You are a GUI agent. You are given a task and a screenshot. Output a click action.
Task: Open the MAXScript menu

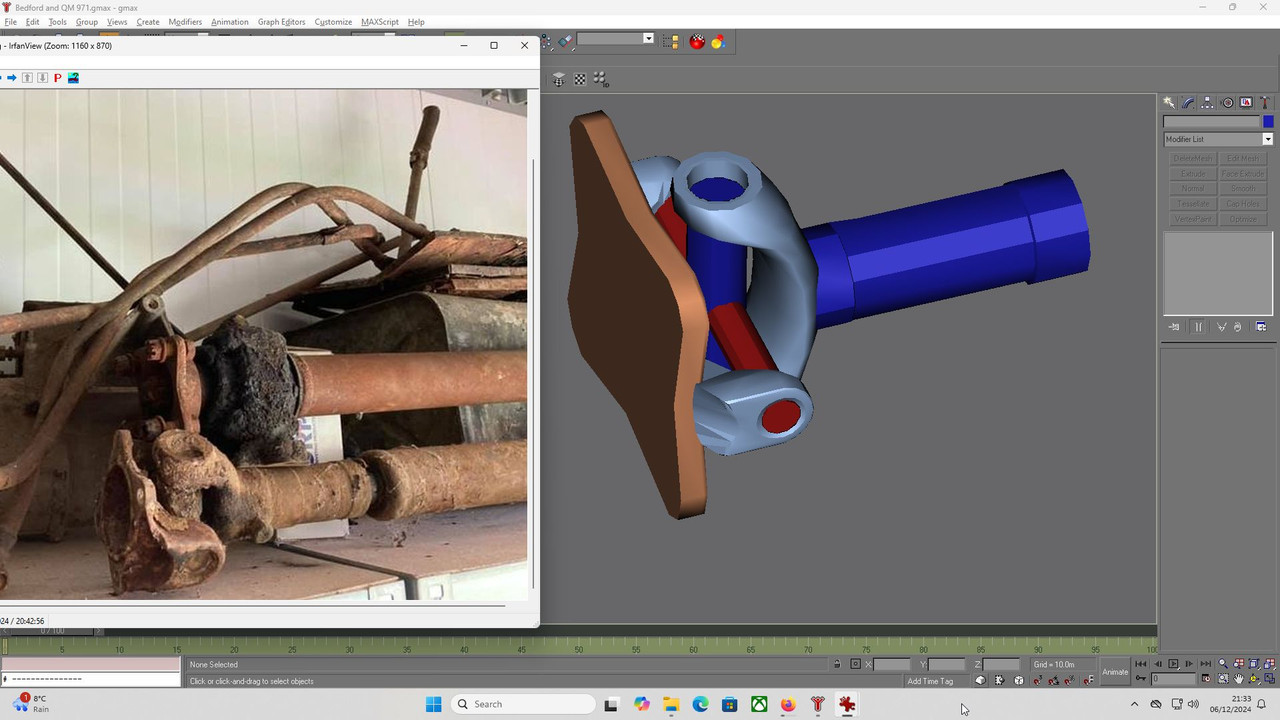[378, 21]
